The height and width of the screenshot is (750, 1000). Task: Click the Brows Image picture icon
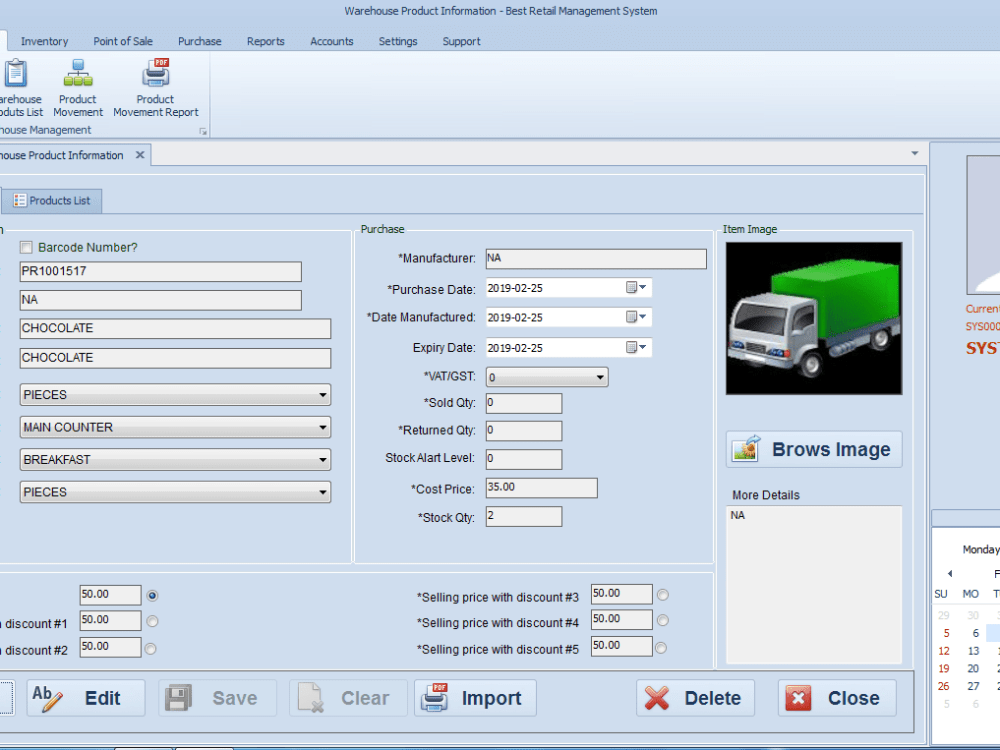[744, 448]
